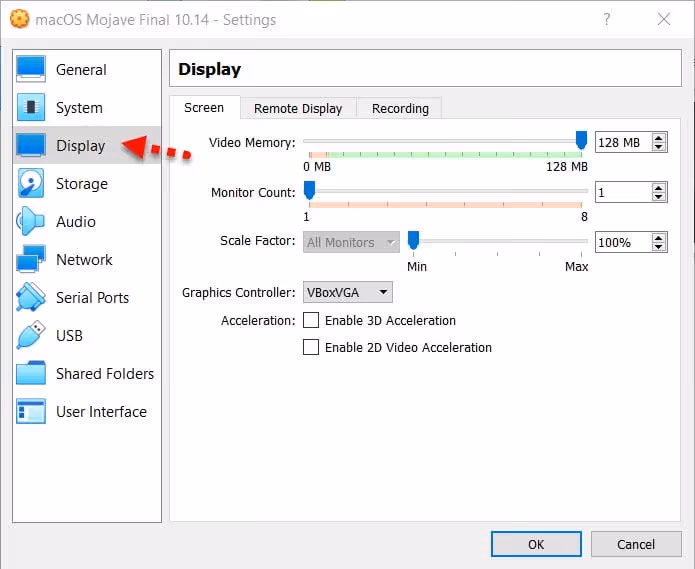Select the System chip icon

point(31,107)
